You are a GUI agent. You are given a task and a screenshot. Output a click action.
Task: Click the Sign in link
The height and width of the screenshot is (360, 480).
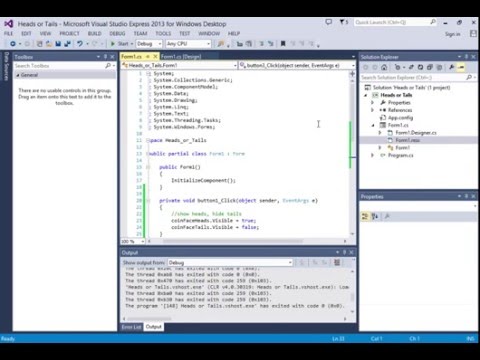[452, 34]
